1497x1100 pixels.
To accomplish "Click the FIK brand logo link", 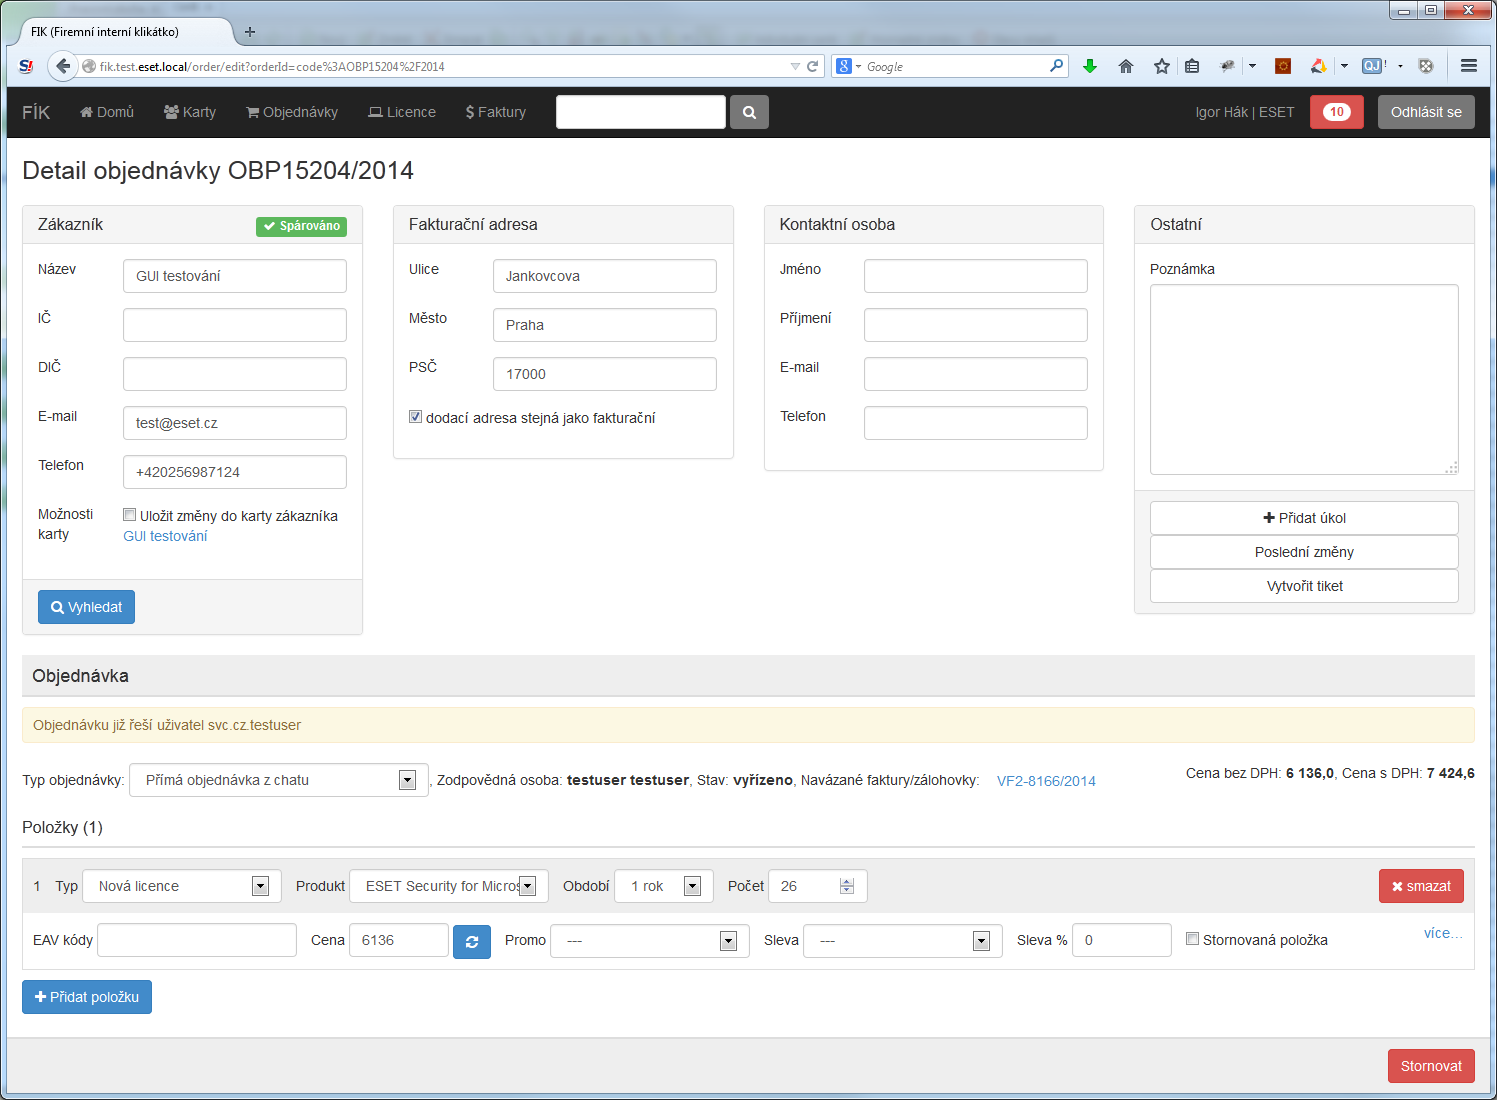I will (x=36, y=112).
